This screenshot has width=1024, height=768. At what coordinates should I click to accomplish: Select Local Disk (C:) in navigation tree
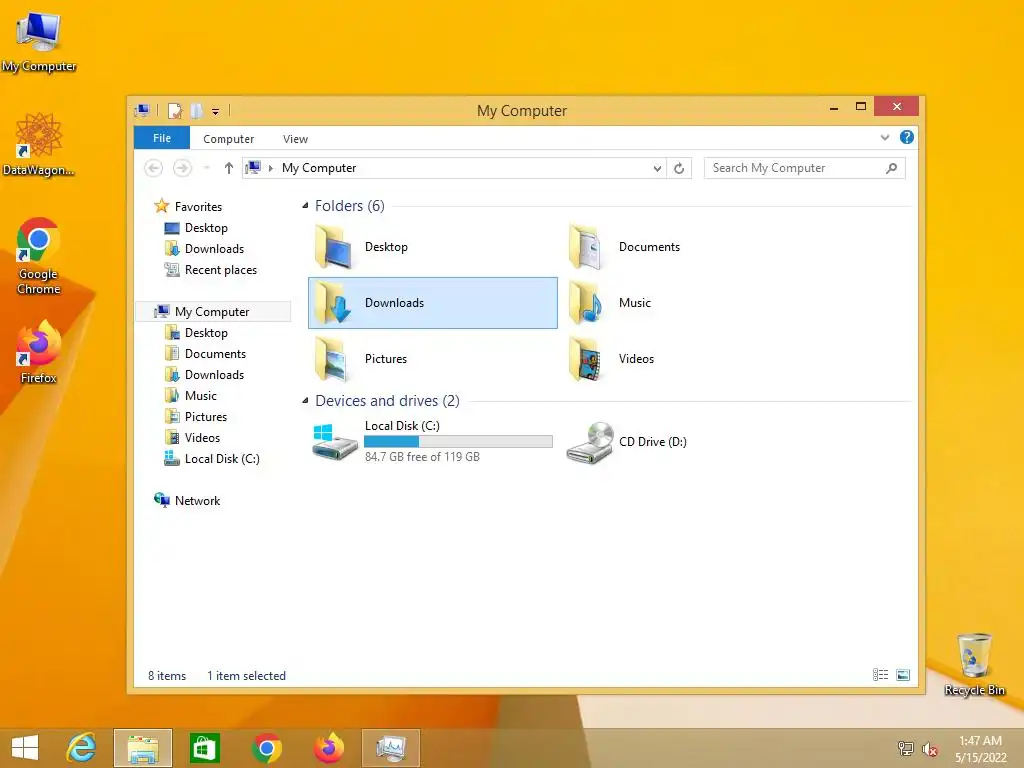[221, 458]
